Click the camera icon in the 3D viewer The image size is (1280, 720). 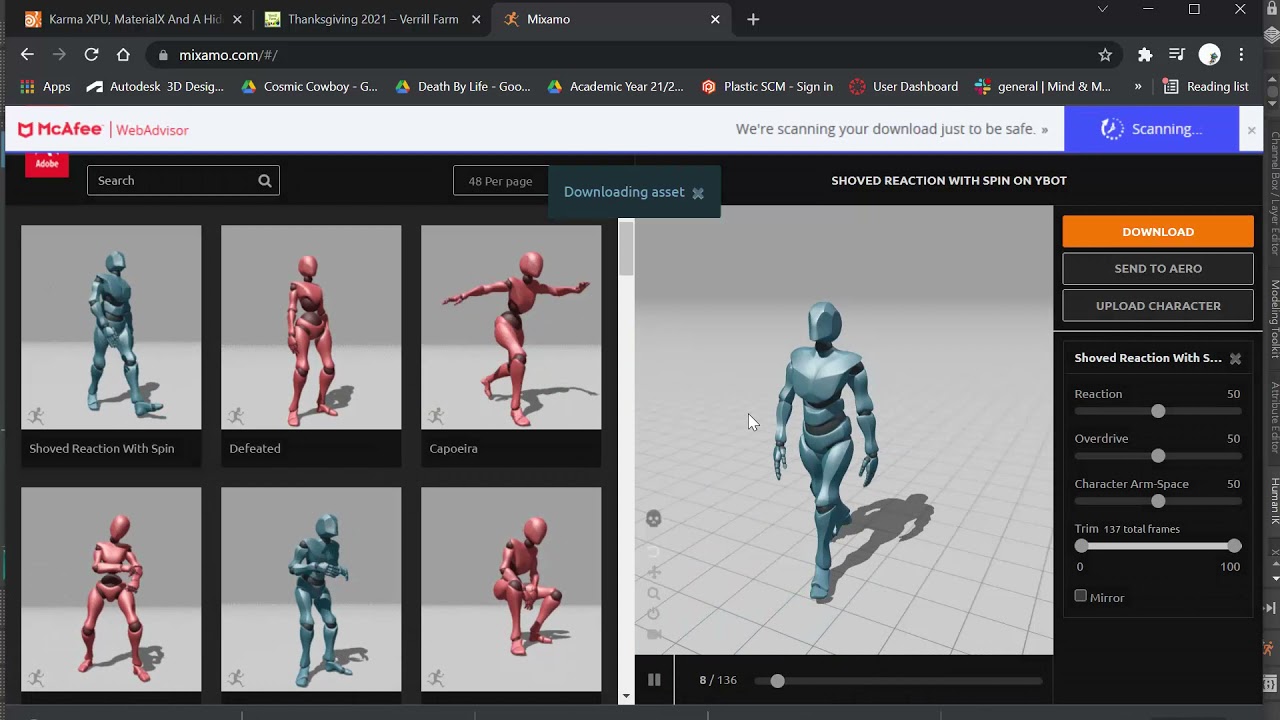coord(653,634)
